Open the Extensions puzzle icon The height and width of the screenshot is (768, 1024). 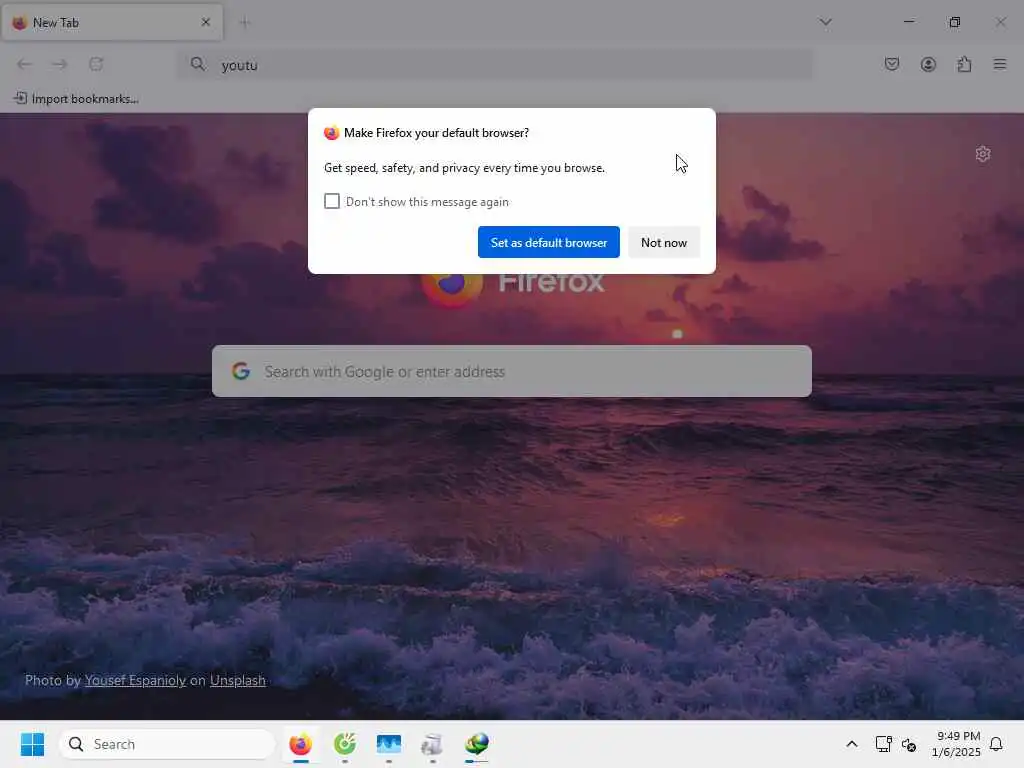pos(964,64)
